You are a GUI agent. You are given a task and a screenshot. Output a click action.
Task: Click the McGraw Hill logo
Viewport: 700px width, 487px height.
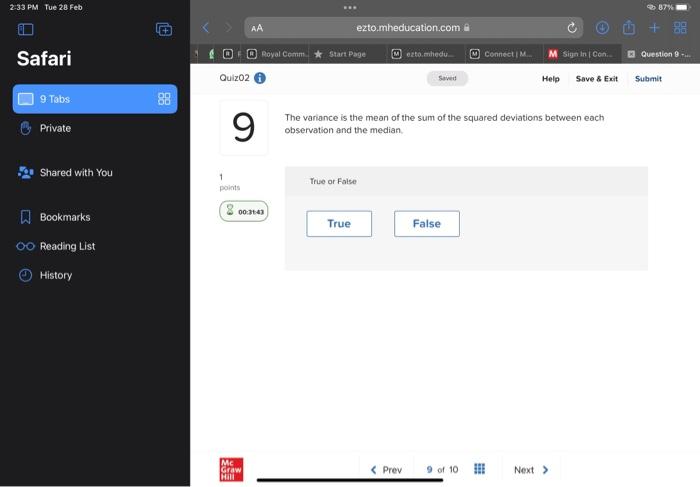(231, 470)
